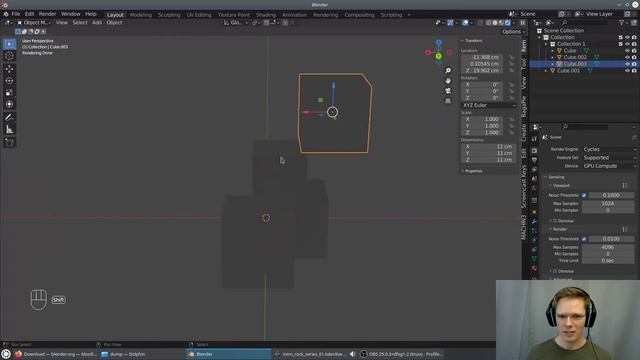
Task: Open the File menu
Action: click(16, 14)
